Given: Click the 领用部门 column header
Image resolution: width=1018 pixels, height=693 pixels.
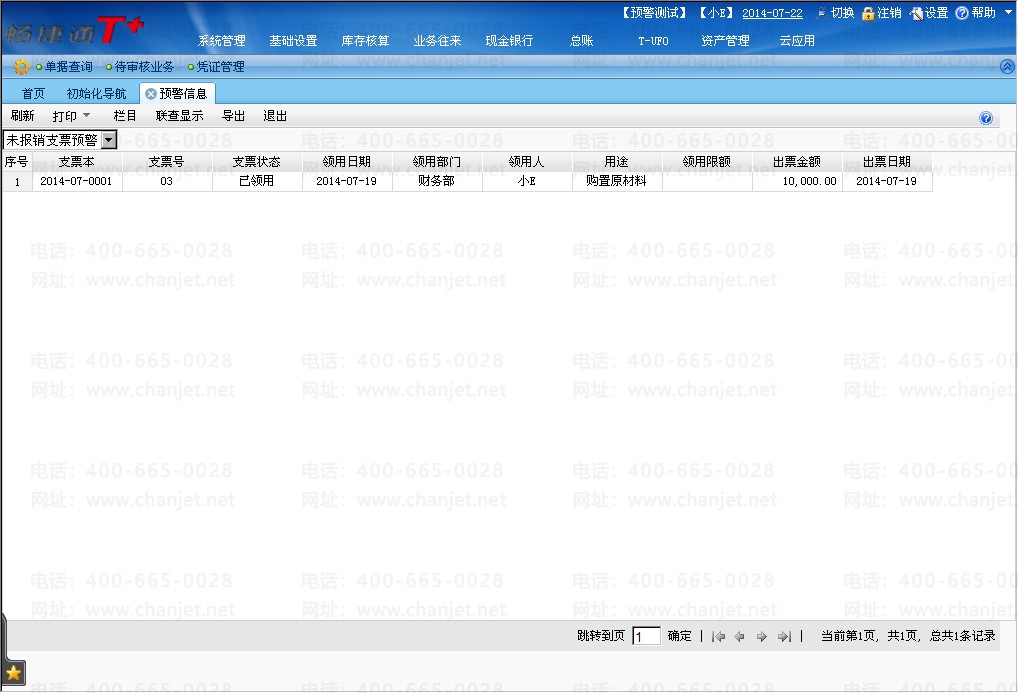Looking at the screenshot, I should point(437,162).
